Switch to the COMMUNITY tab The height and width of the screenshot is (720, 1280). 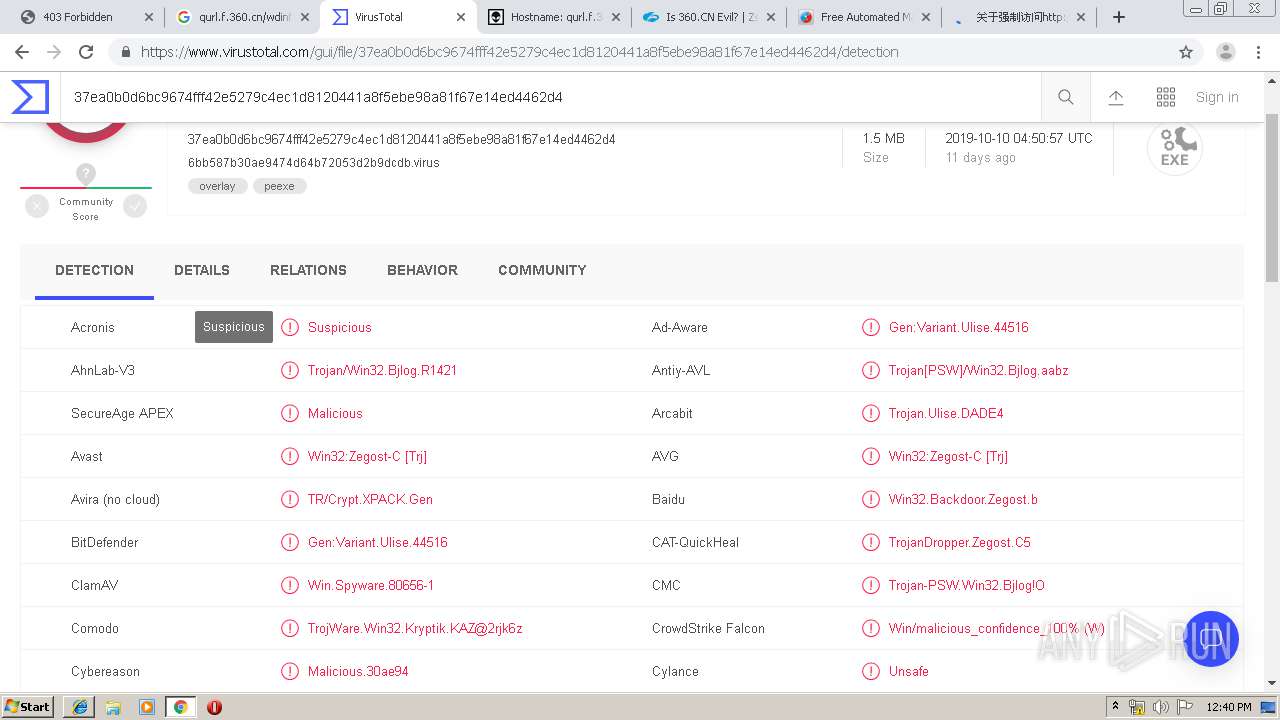(542, 270)
